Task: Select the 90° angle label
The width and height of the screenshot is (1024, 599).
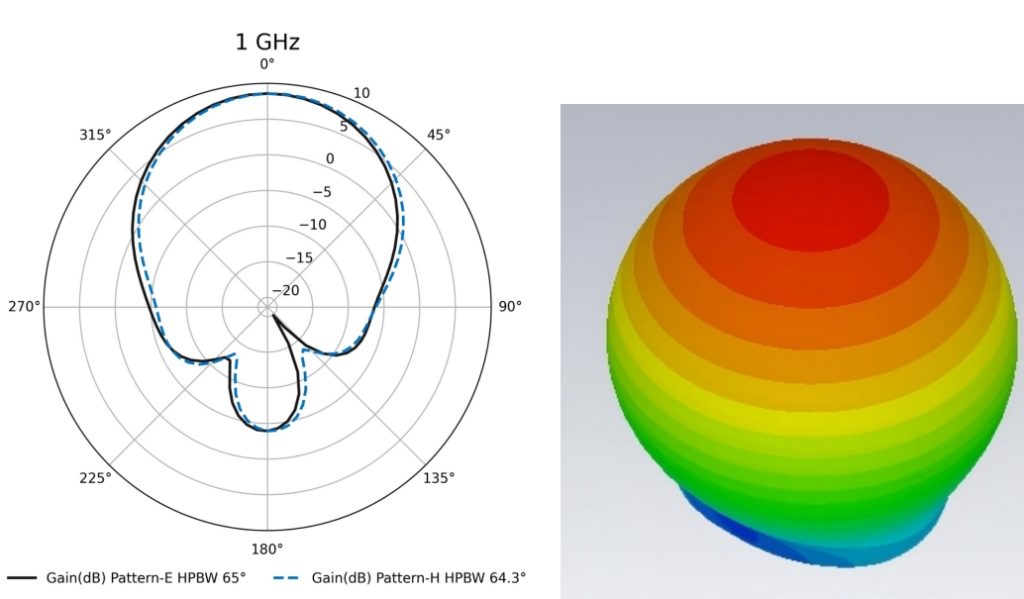Action: tap(510, 306)
